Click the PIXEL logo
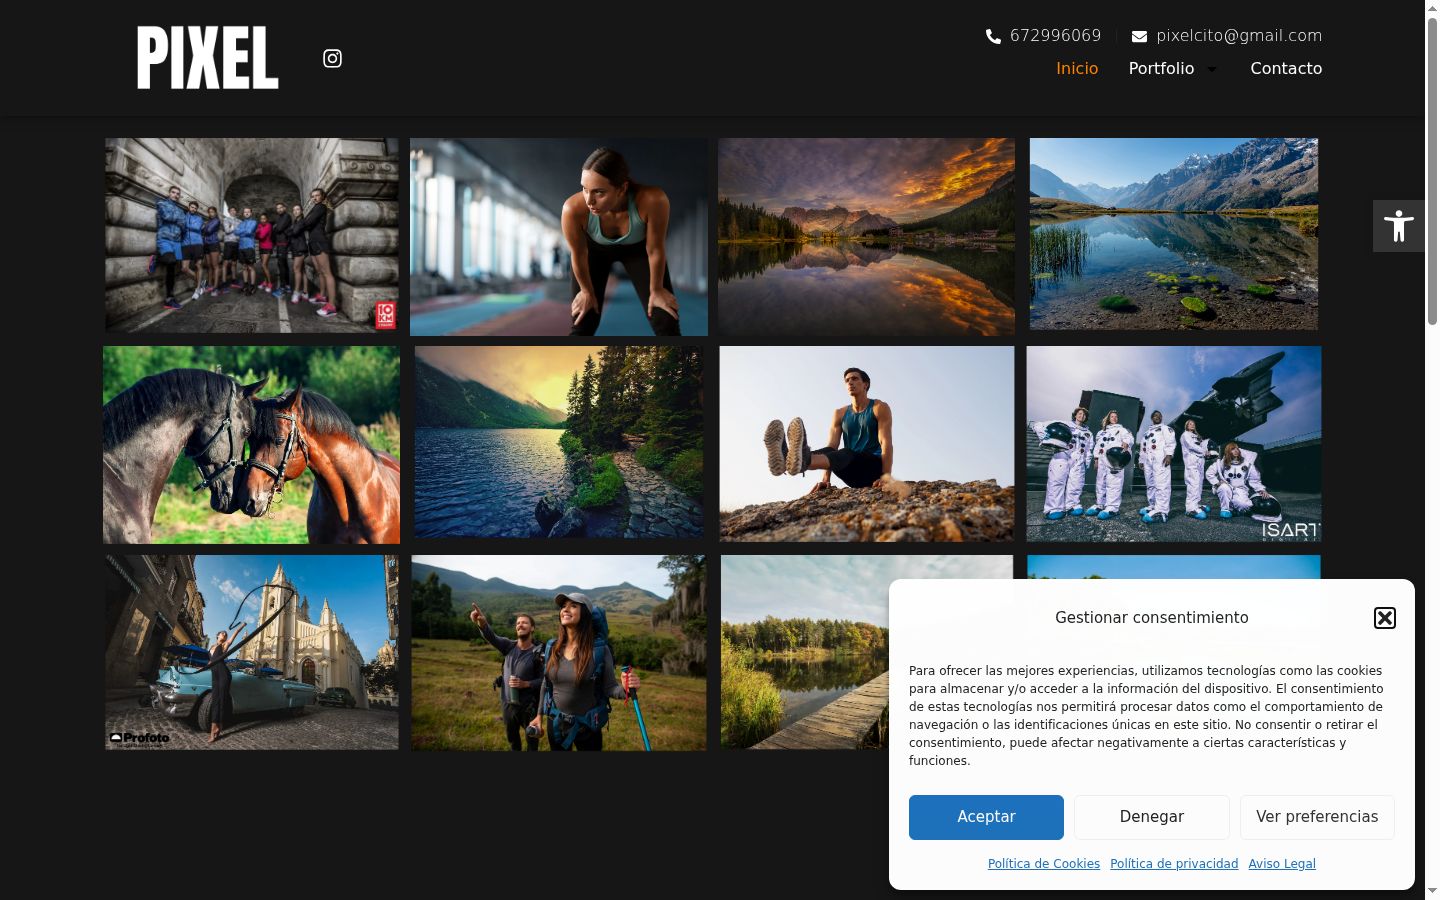This screenshot has height=900, width=1440. click(208, 58)
